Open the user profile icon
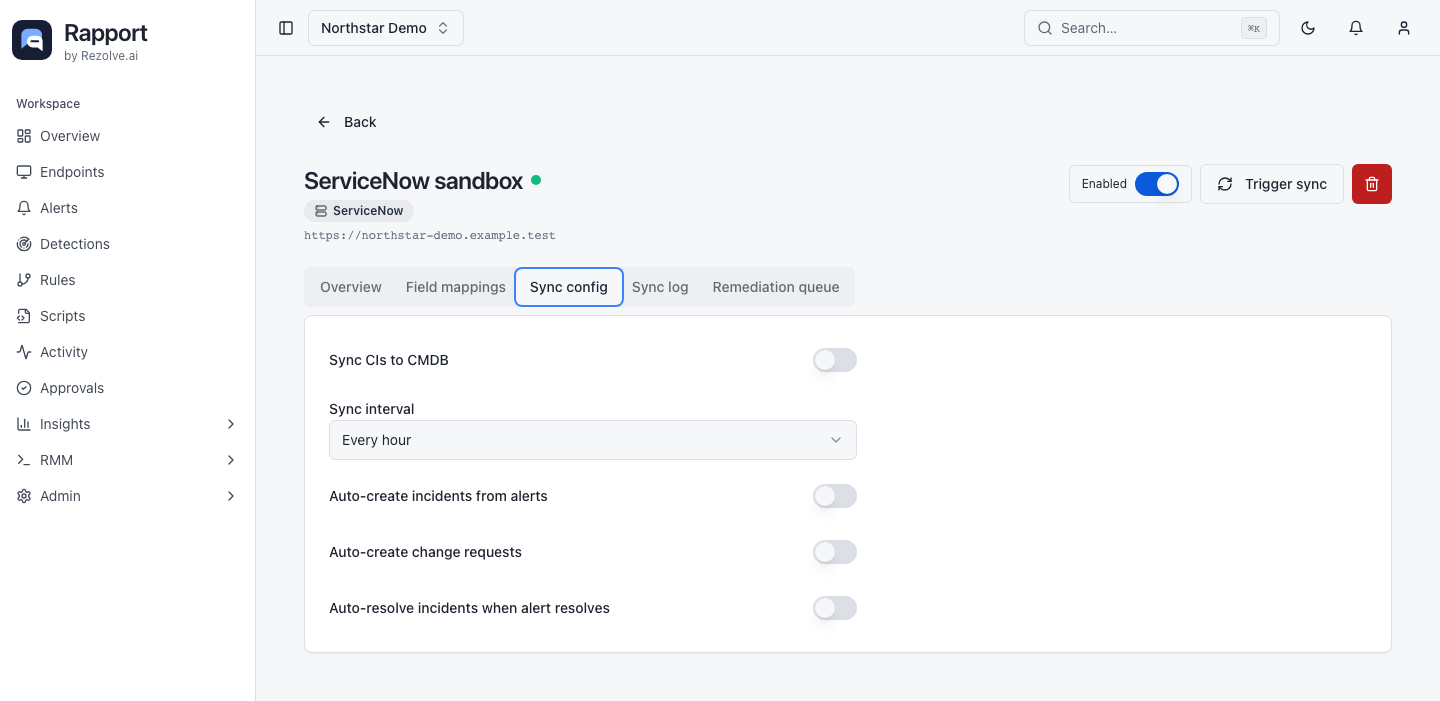 click(1404, 28)
